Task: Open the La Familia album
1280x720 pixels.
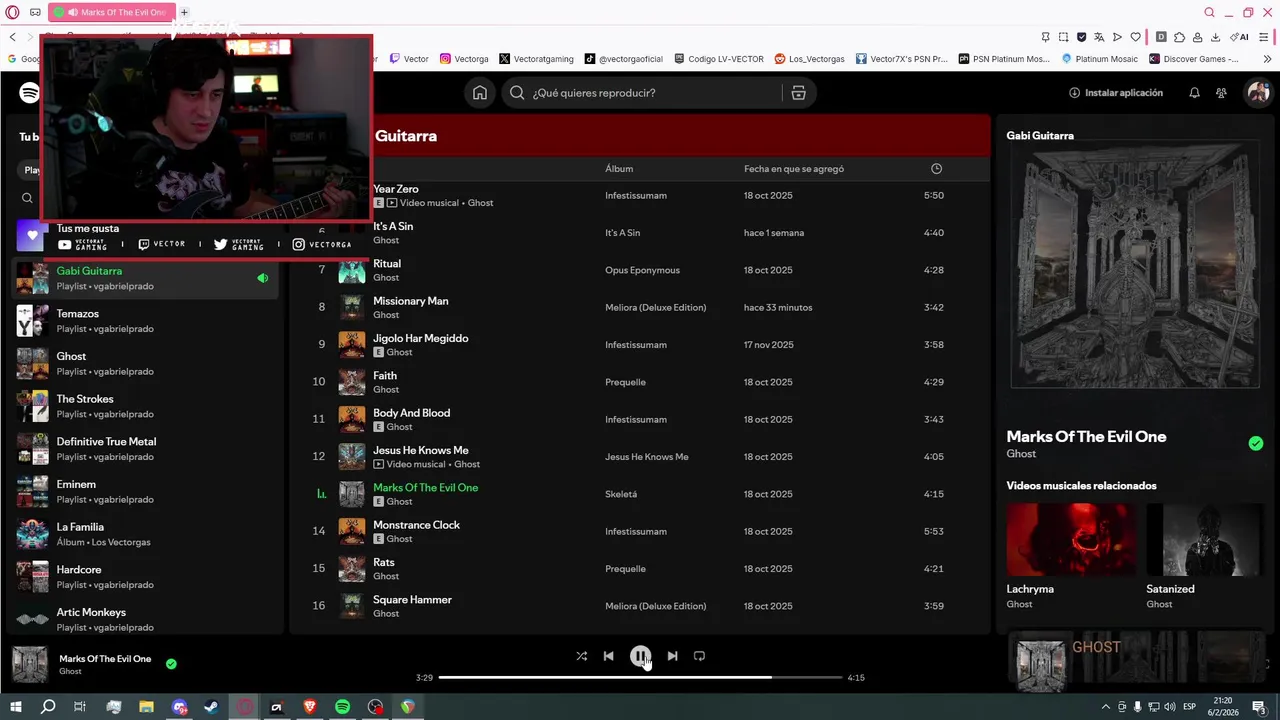Action: [x=145, y=534]
